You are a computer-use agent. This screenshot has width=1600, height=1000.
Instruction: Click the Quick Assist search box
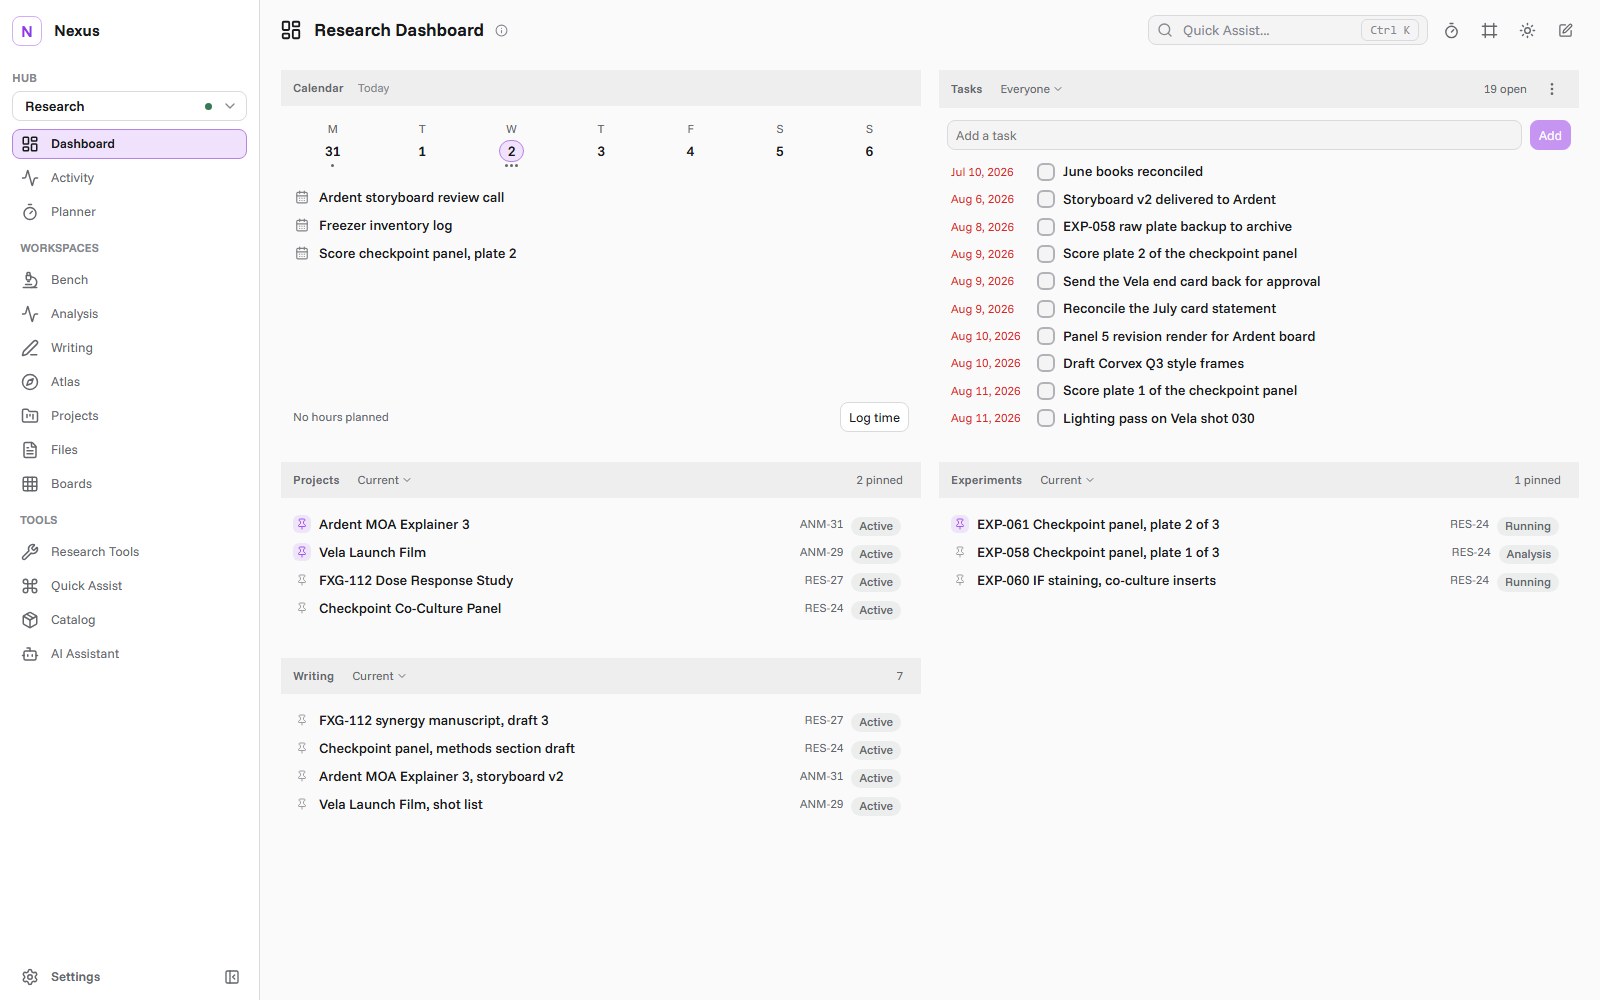pyautogui.click(x=1287, y=30)
